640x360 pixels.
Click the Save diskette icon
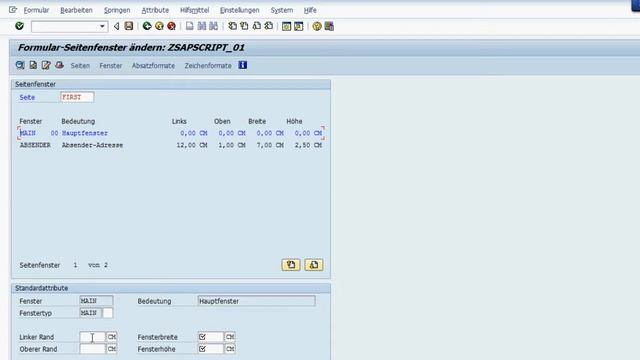point(129,26)
